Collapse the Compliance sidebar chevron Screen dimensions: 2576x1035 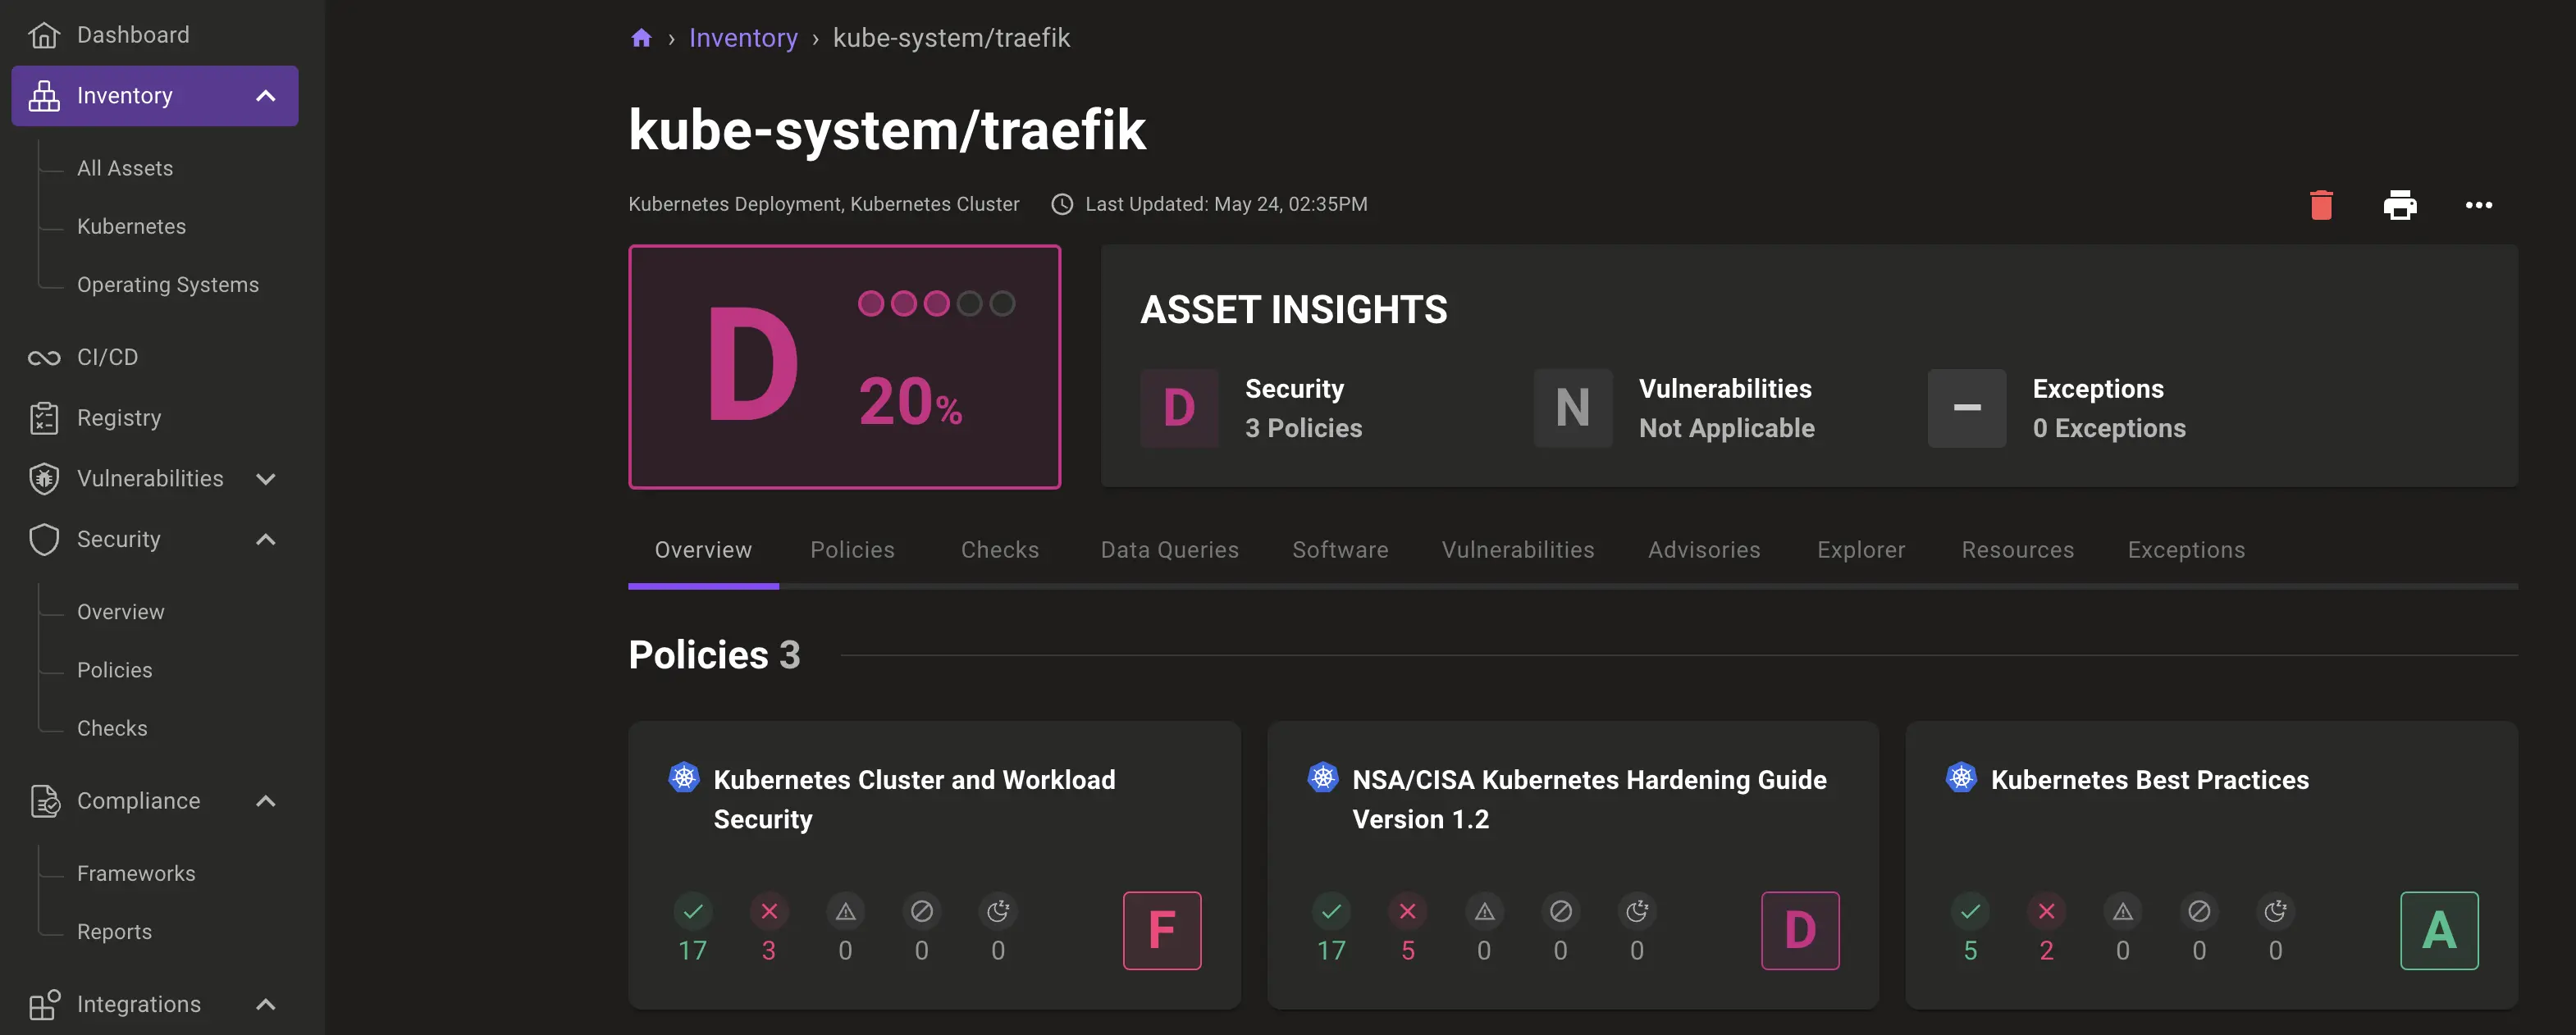265,801
